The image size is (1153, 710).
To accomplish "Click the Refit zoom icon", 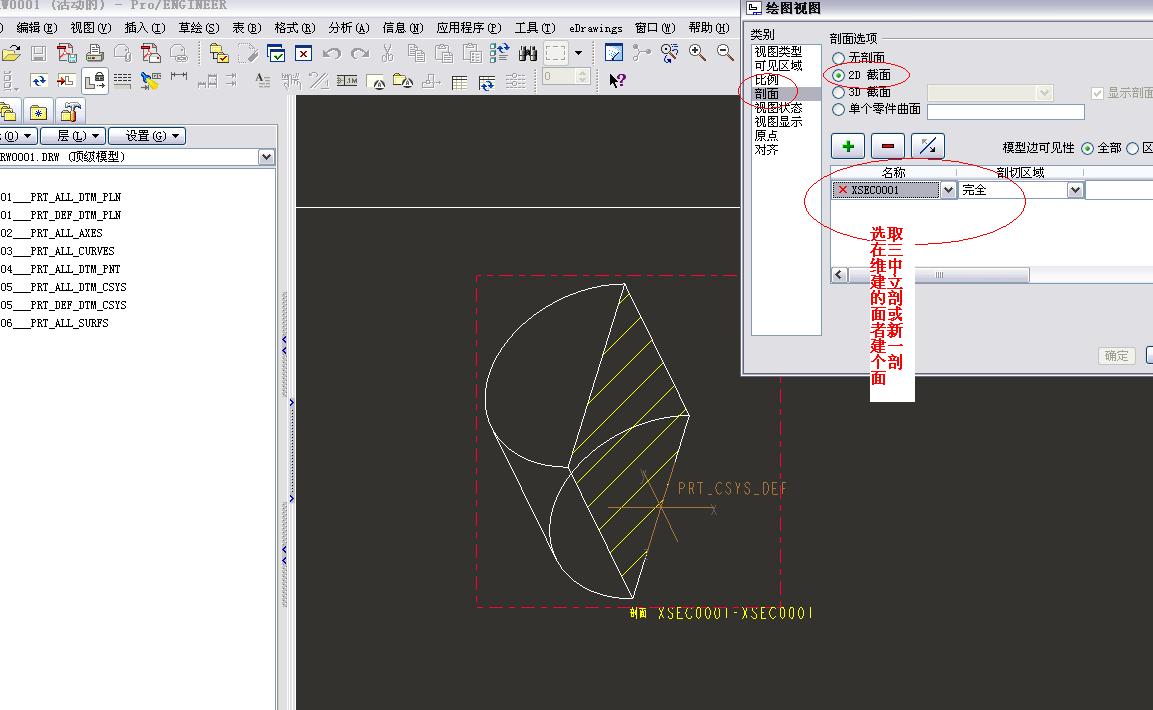I will [669, 53].
